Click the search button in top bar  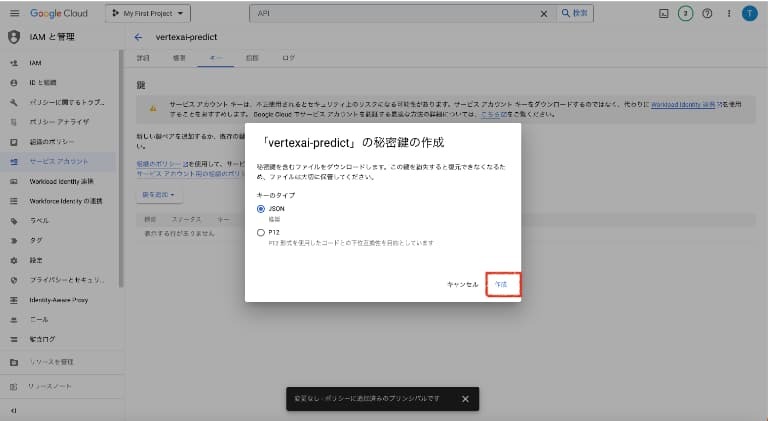575,13
